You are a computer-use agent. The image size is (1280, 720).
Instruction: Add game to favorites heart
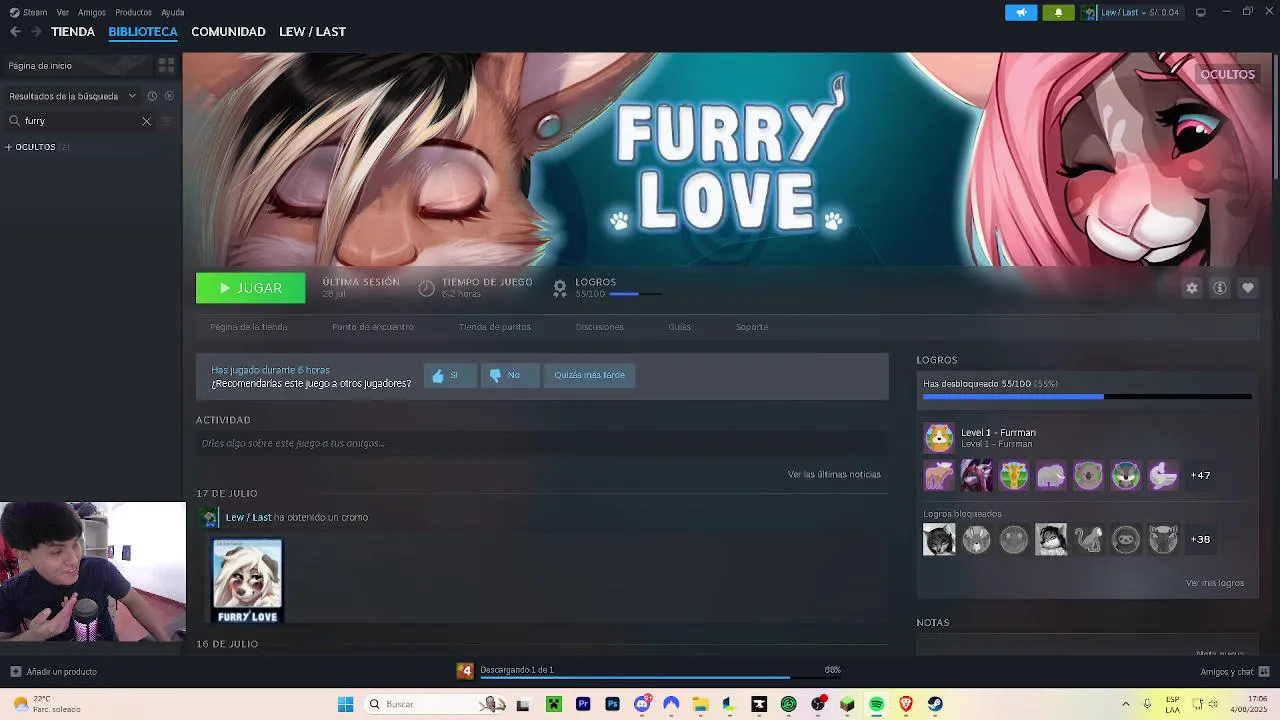pyautogui.click(x=1248, y=288)
